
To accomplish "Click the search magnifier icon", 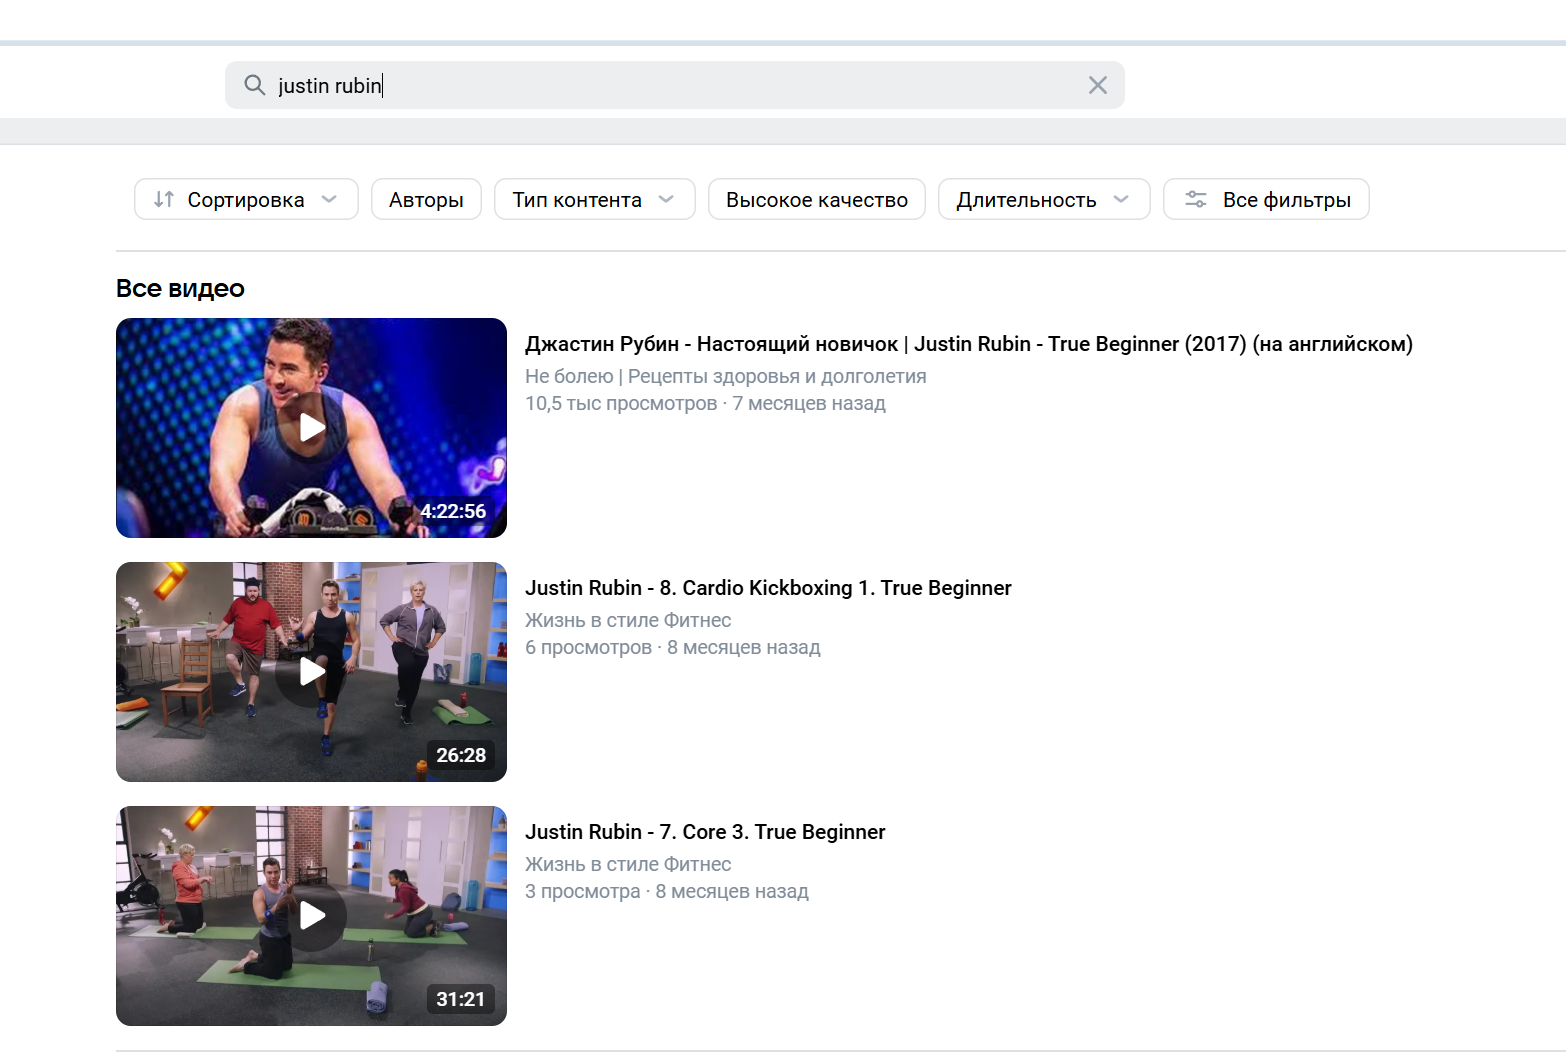I will pyautogui.click(x=255, y=85).
